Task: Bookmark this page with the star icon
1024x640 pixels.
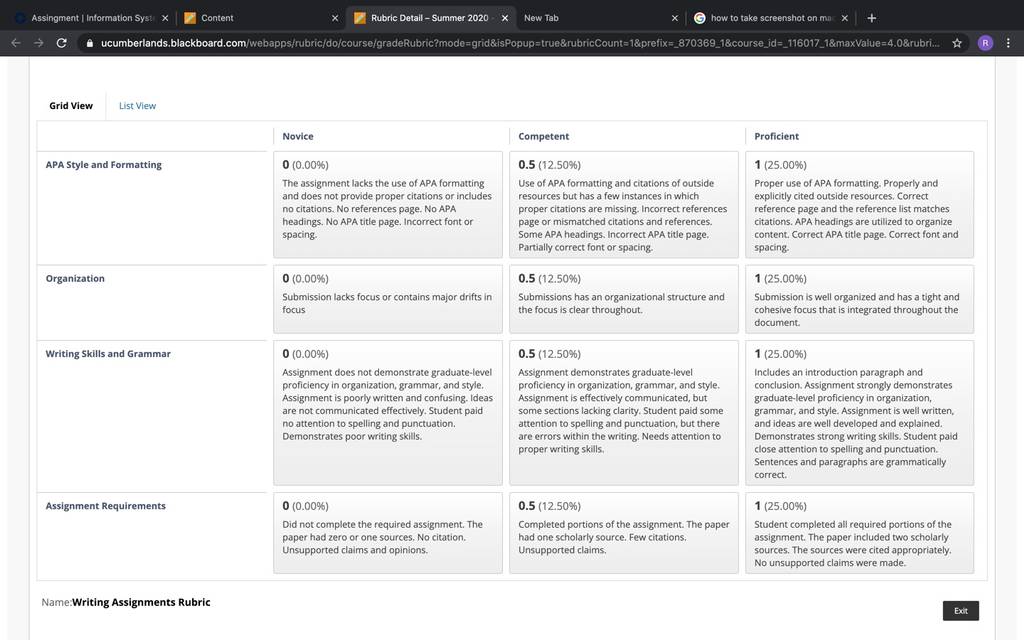Action: [x=957, y=43]
